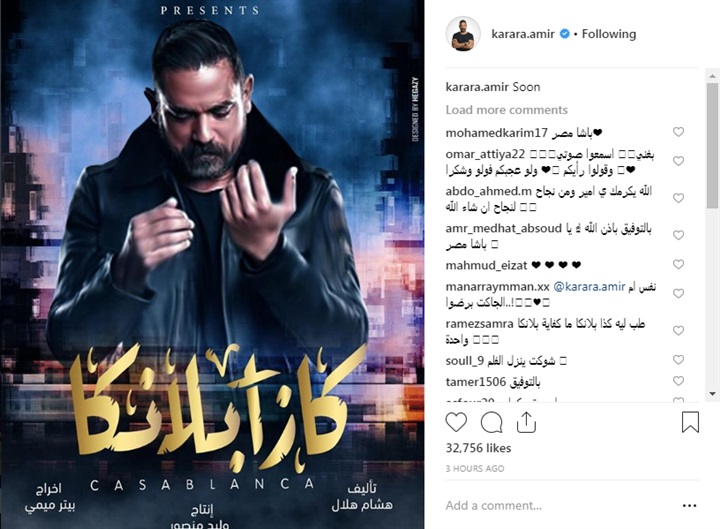Save the post with the bookmark icon
The image size is (720, 529).
click(x=690, y=422)
